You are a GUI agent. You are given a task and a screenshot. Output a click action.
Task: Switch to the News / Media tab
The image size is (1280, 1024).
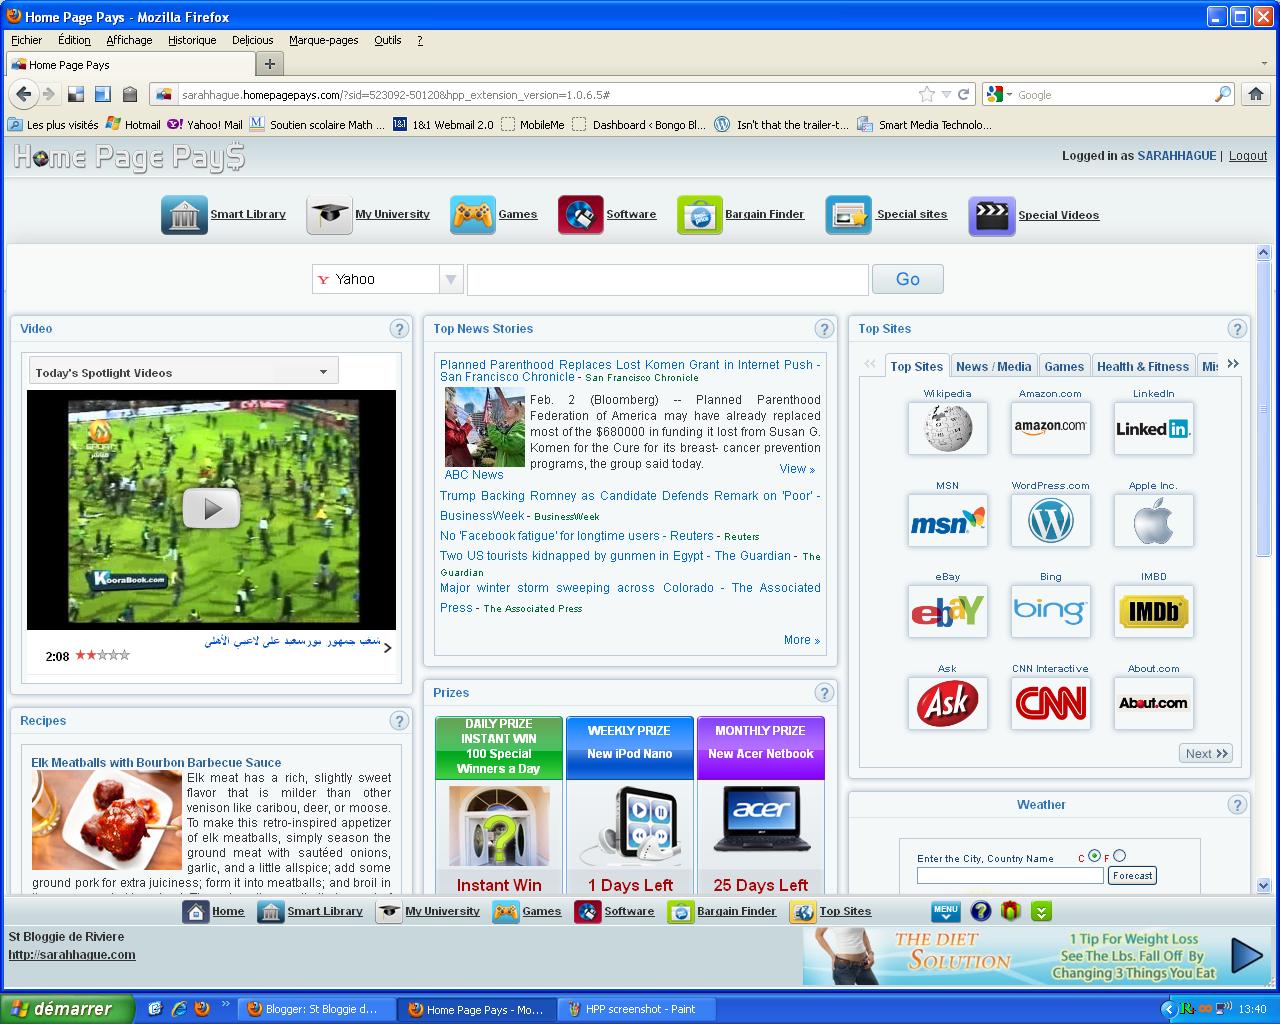[x=993, y=366]
